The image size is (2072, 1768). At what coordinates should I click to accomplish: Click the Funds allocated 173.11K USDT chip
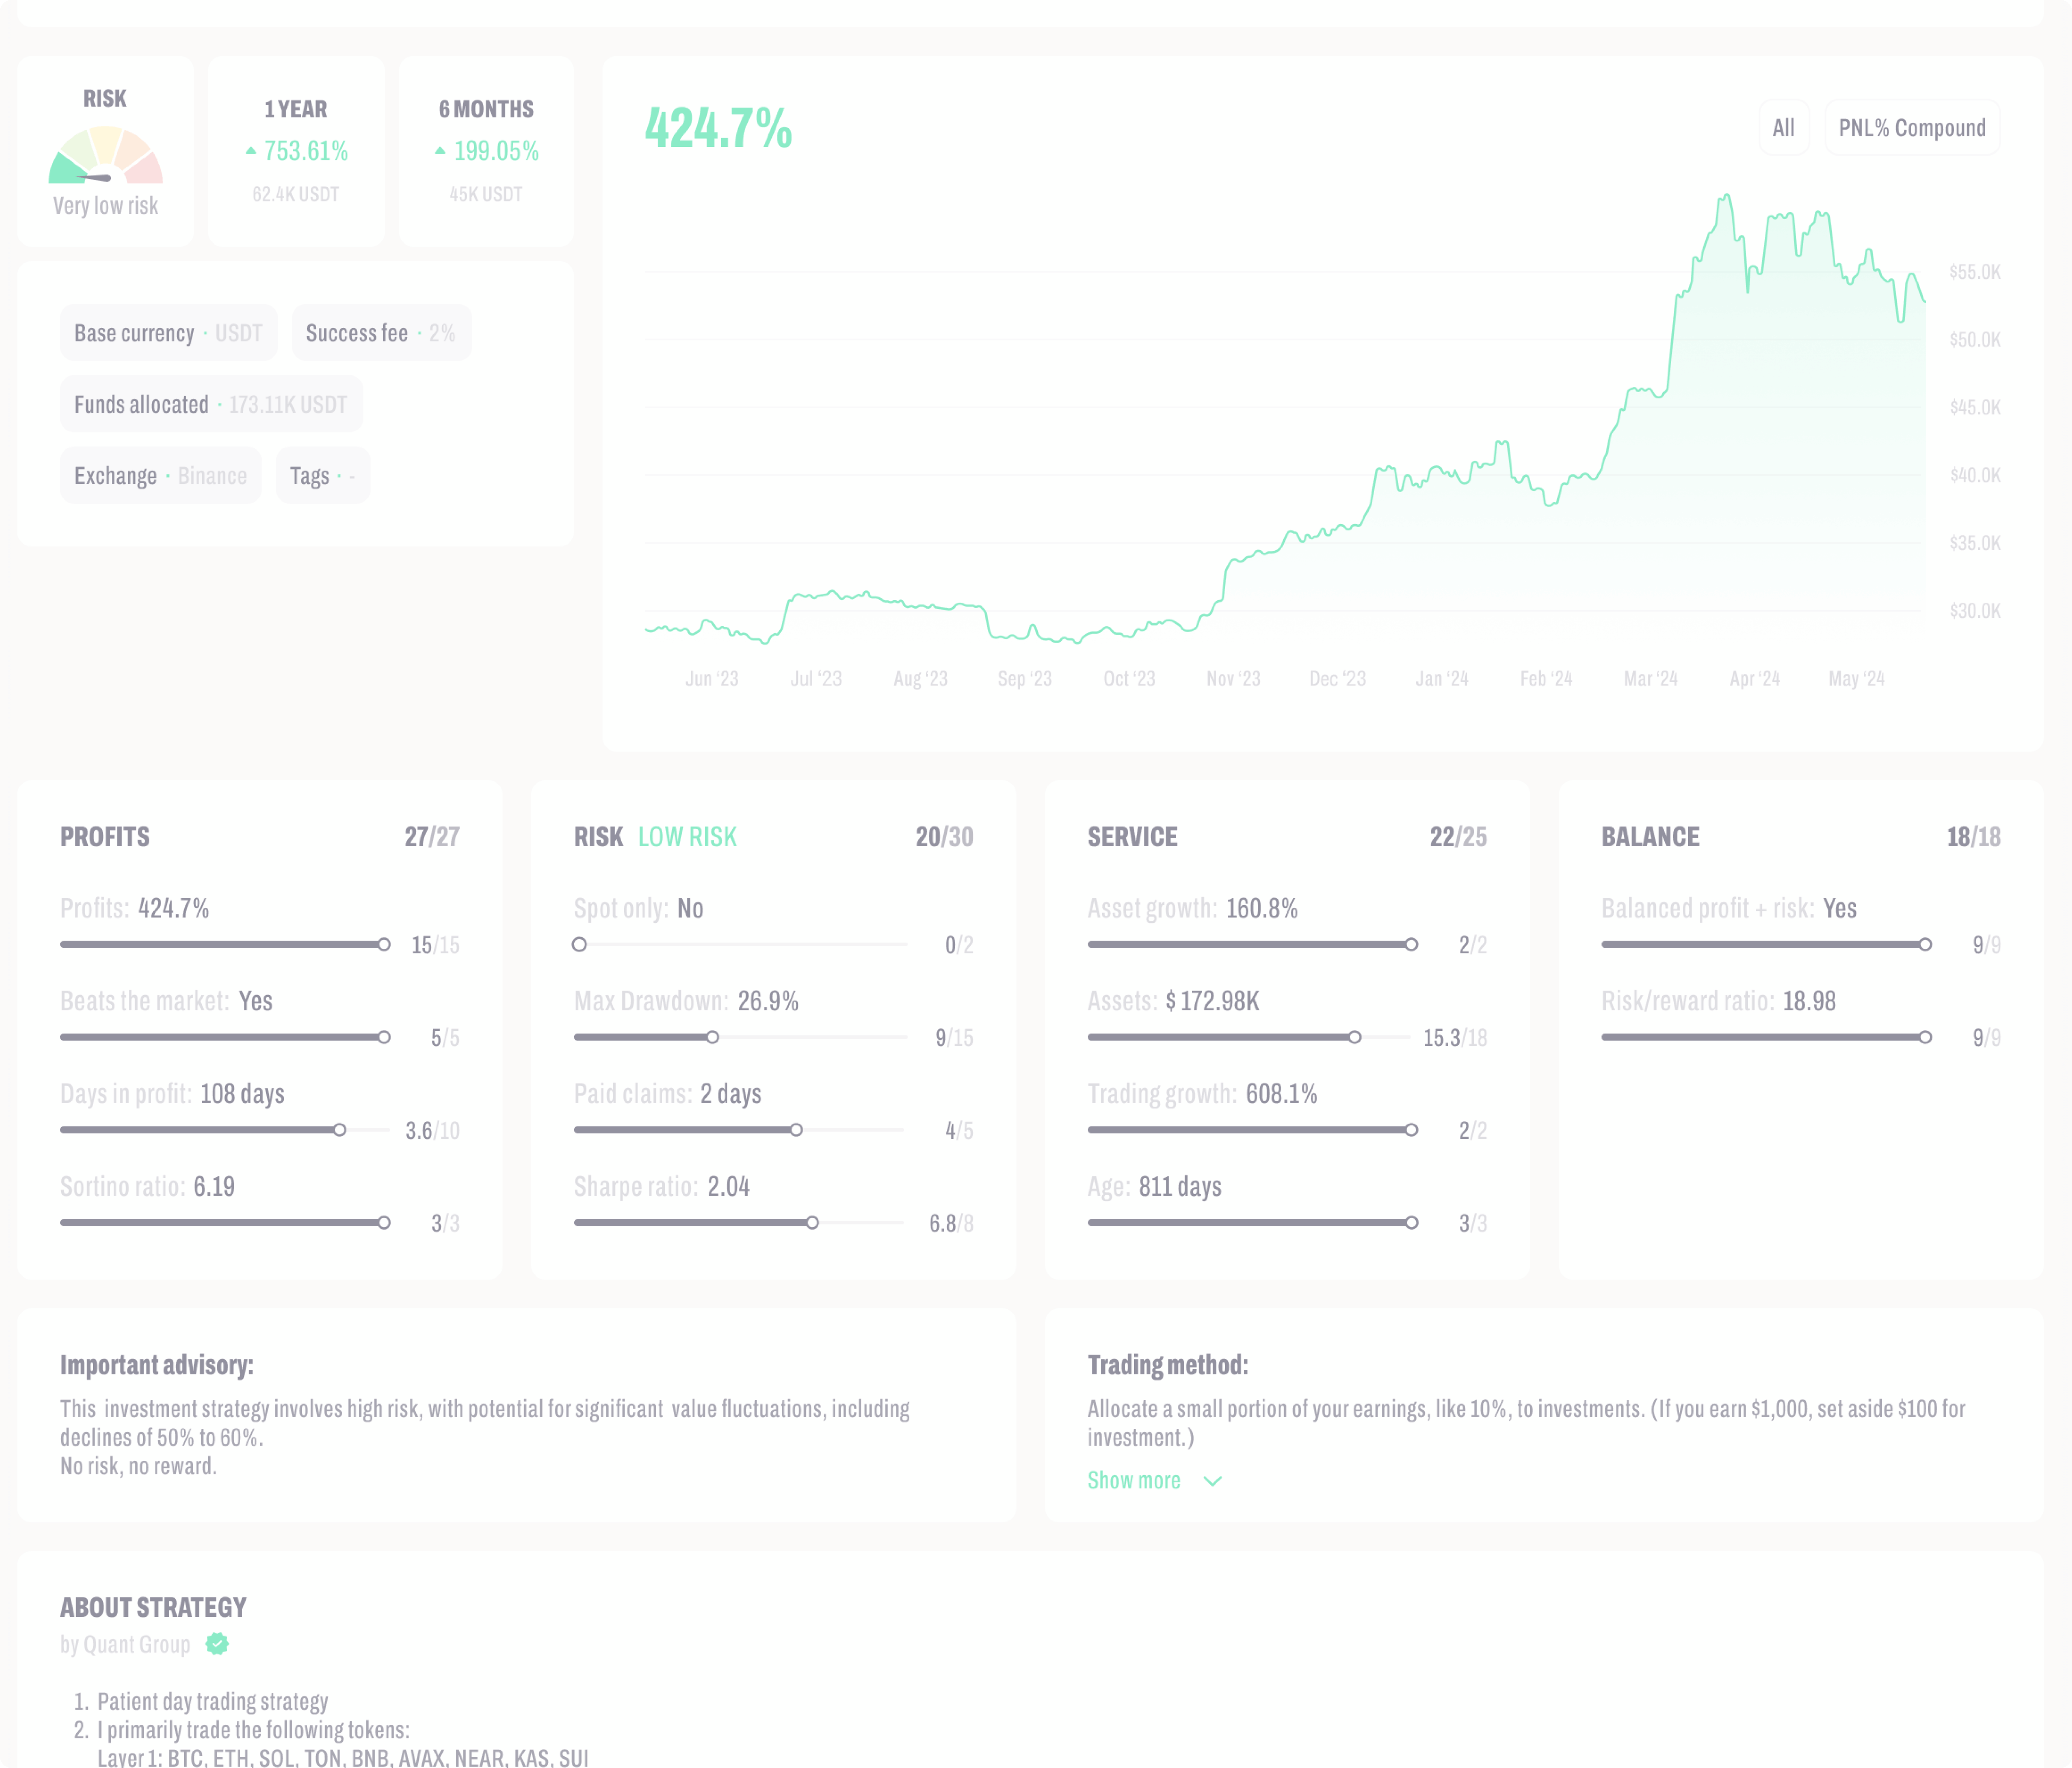pos(211,404)
